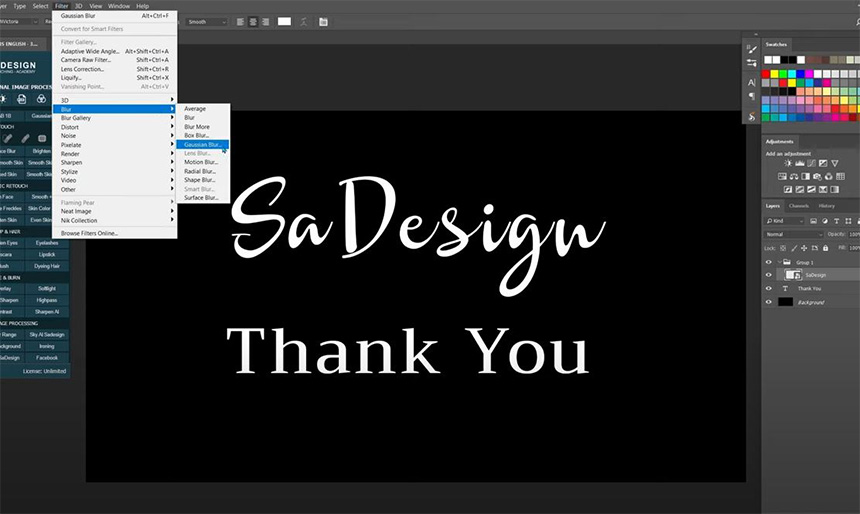This screenshot has width=860, height=514.
Task: Hide the Group 1 layer
Action: pyautogui.click(x=768, y=262)
